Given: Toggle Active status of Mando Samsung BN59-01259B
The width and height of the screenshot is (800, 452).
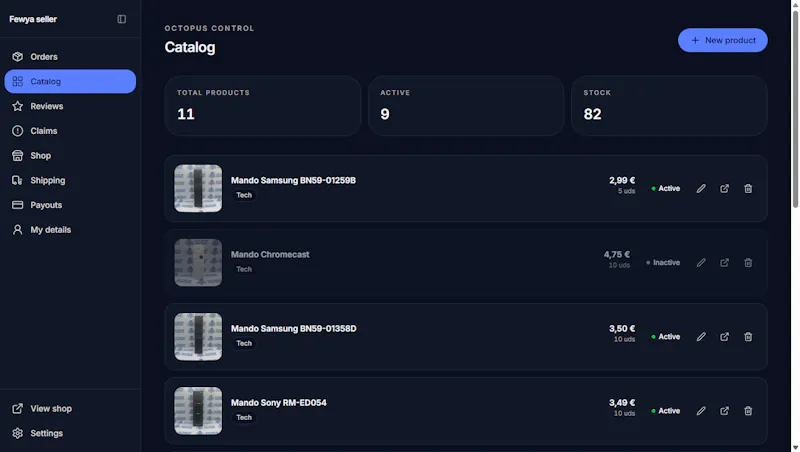Looking at the screenshot, I should pos(665,189).
